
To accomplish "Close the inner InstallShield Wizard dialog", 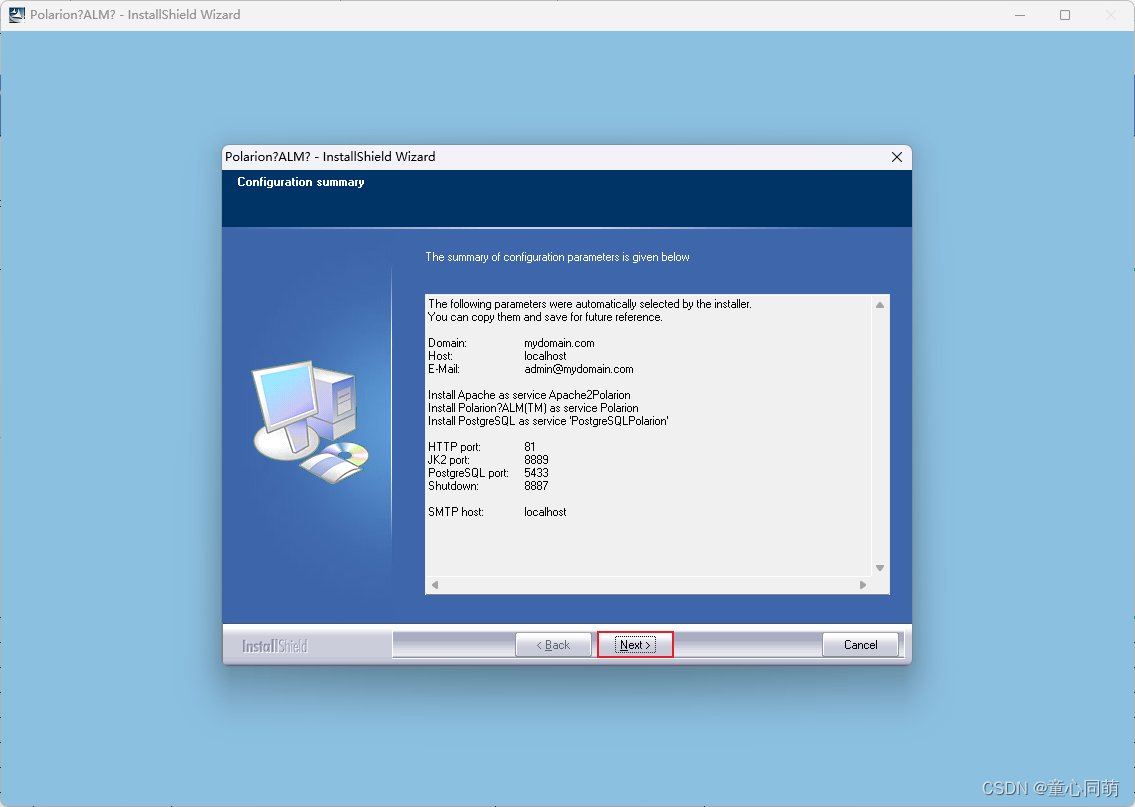I will click(896, 157).
